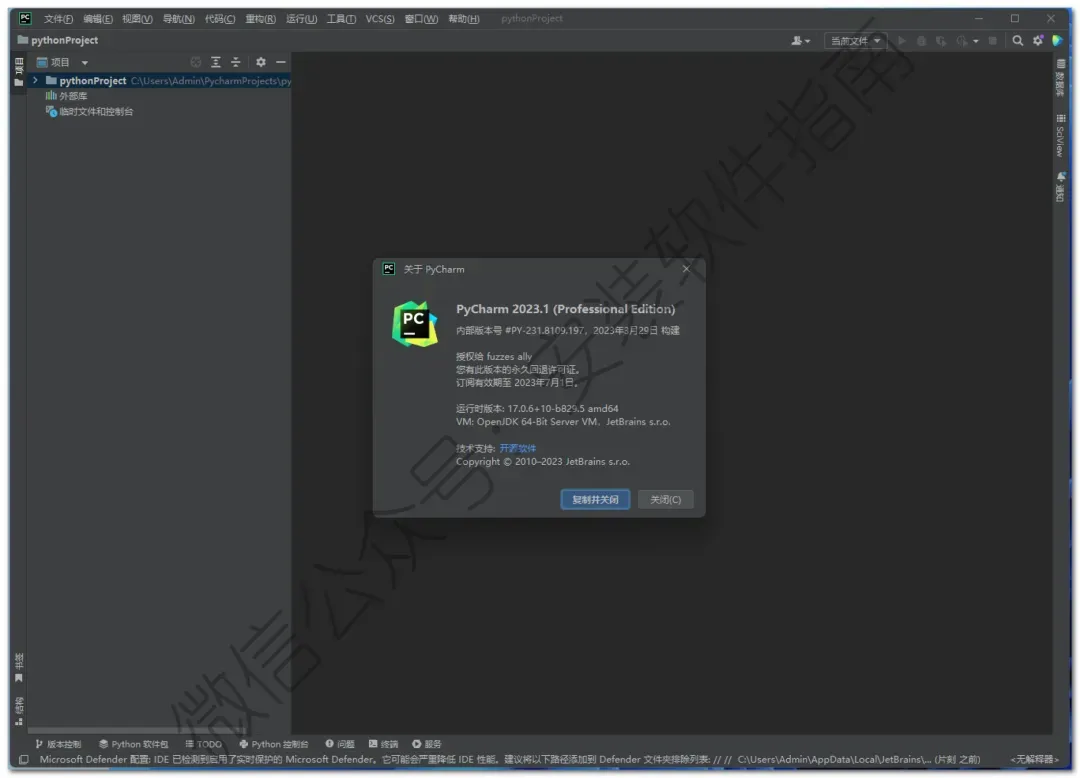Open the 结构 tool window side tab
Viewport: 1080px width, 778px height.
click(19, 711)
